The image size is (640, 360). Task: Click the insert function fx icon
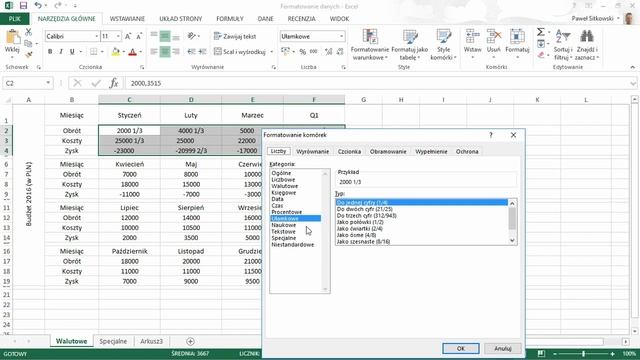[114, 83]
